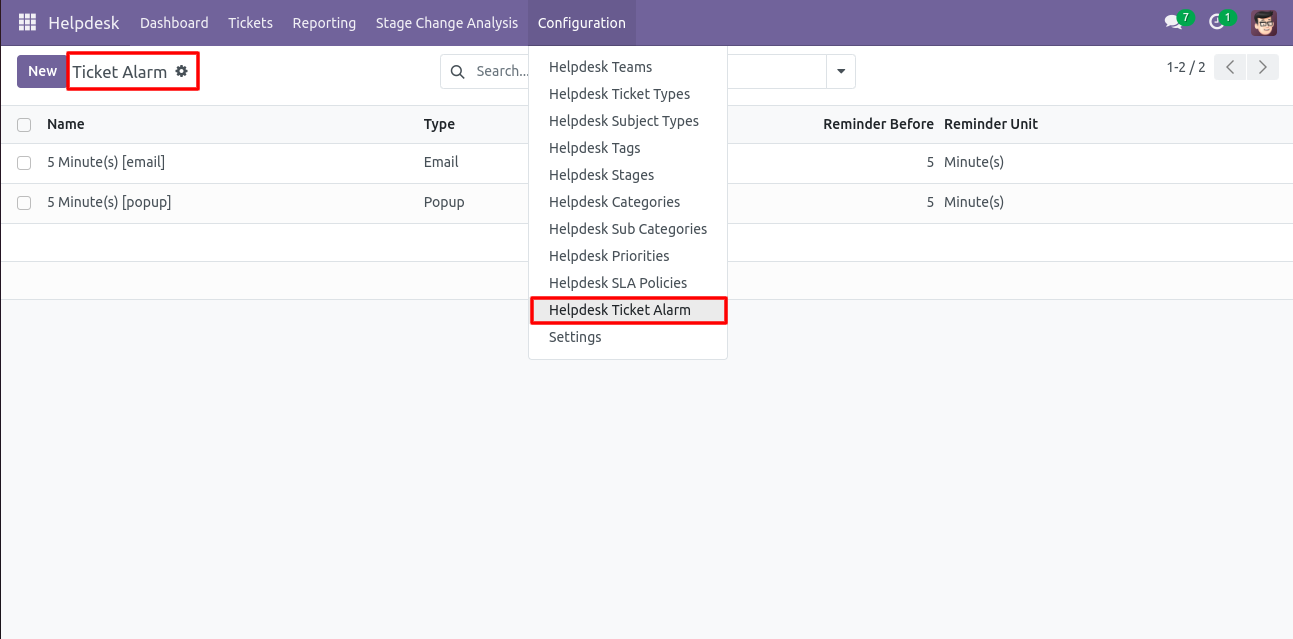Click the Popup type cell

click(x=444, y=202)
